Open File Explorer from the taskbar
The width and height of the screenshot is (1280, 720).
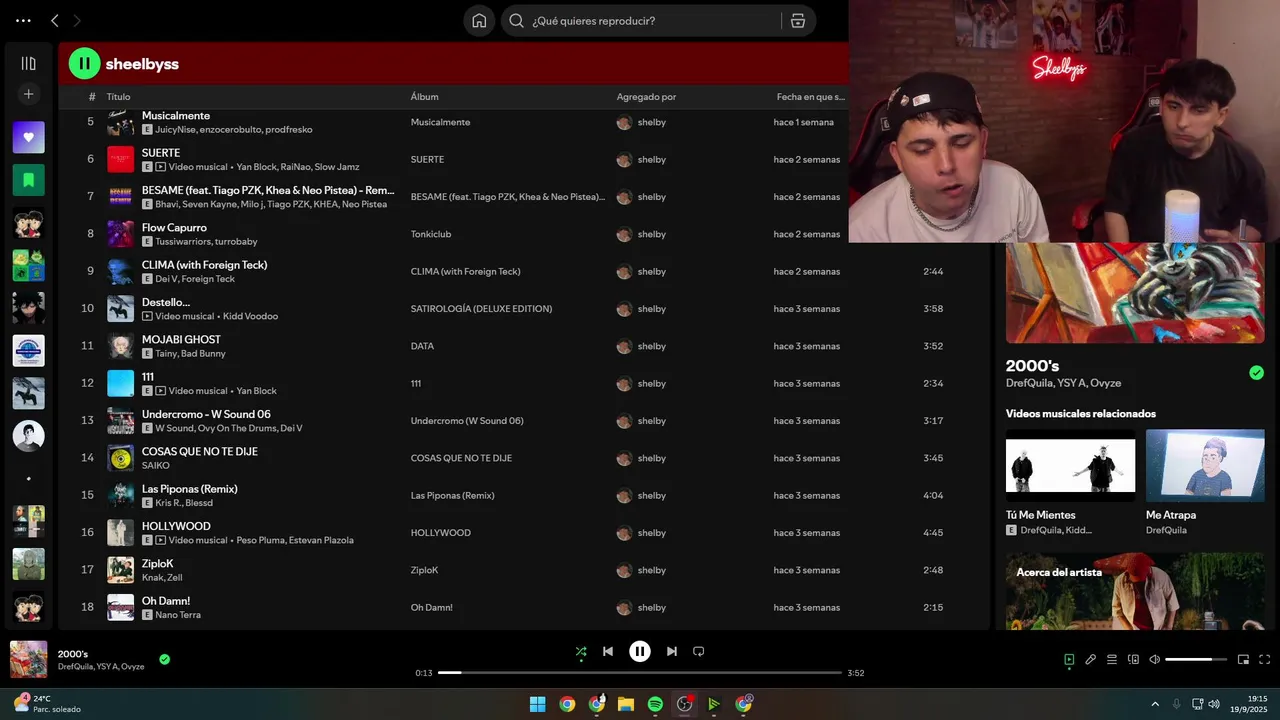(626, 704)
